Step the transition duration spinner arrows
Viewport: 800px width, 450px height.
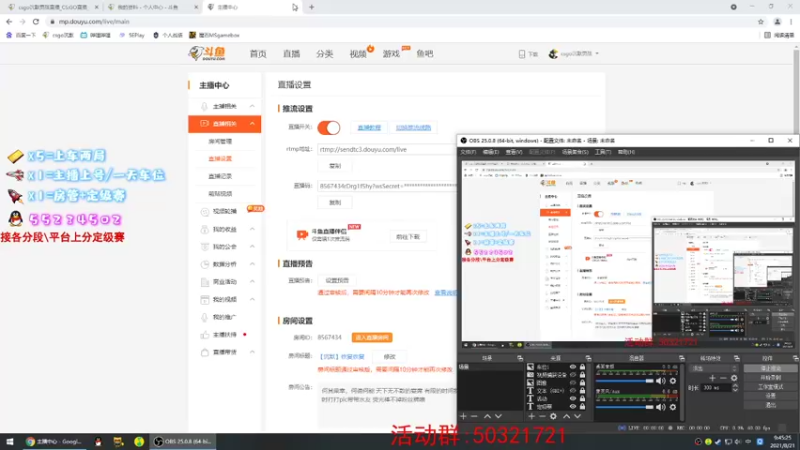pos(735,388)
